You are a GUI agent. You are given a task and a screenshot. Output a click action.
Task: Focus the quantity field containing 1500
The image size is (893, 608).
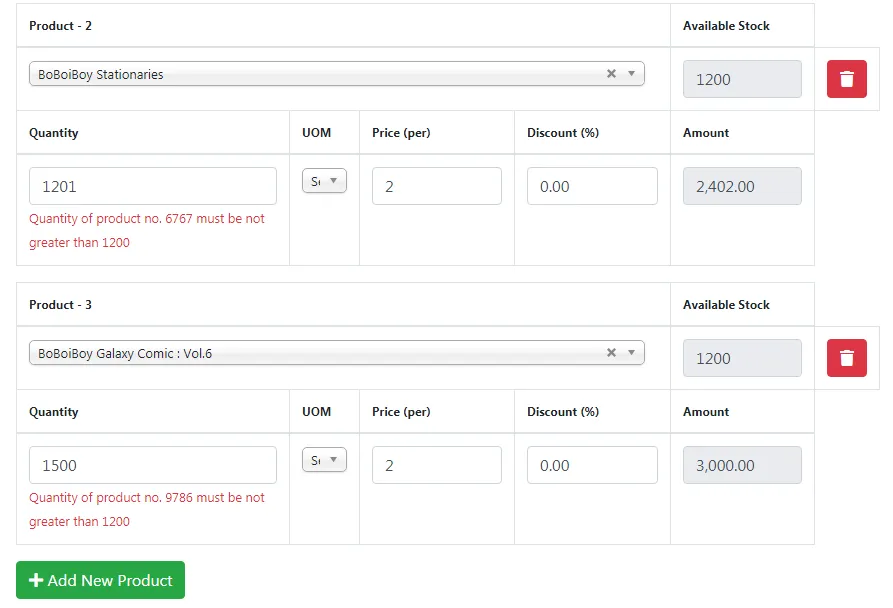pyautogui.click(x=153, y=465)
